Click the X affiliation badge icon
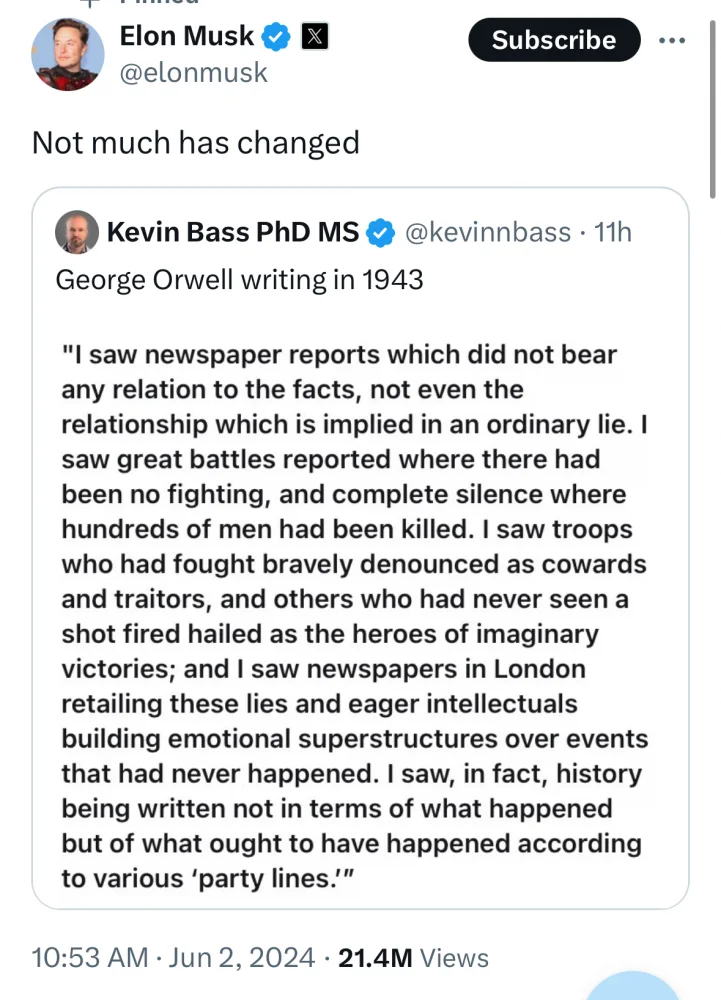721x1000 pixels. click(x=314, y=38)
